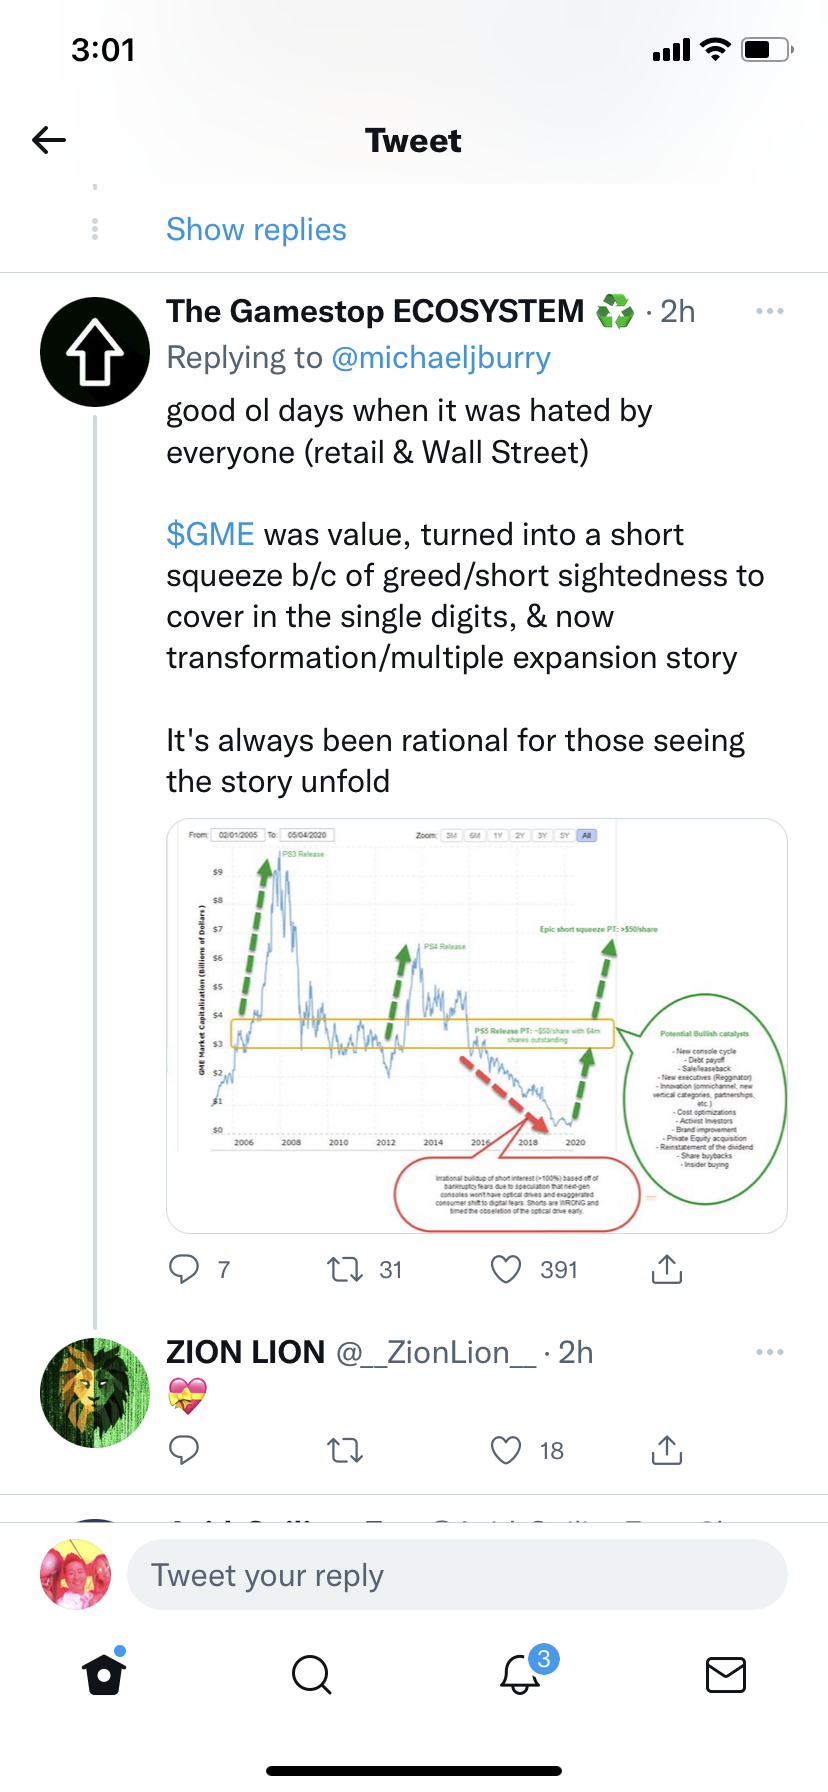Retweet ZION LION's heart emoji tweet
The height and width of the screenshot is (1792, 828).
tap(345, 1450)
